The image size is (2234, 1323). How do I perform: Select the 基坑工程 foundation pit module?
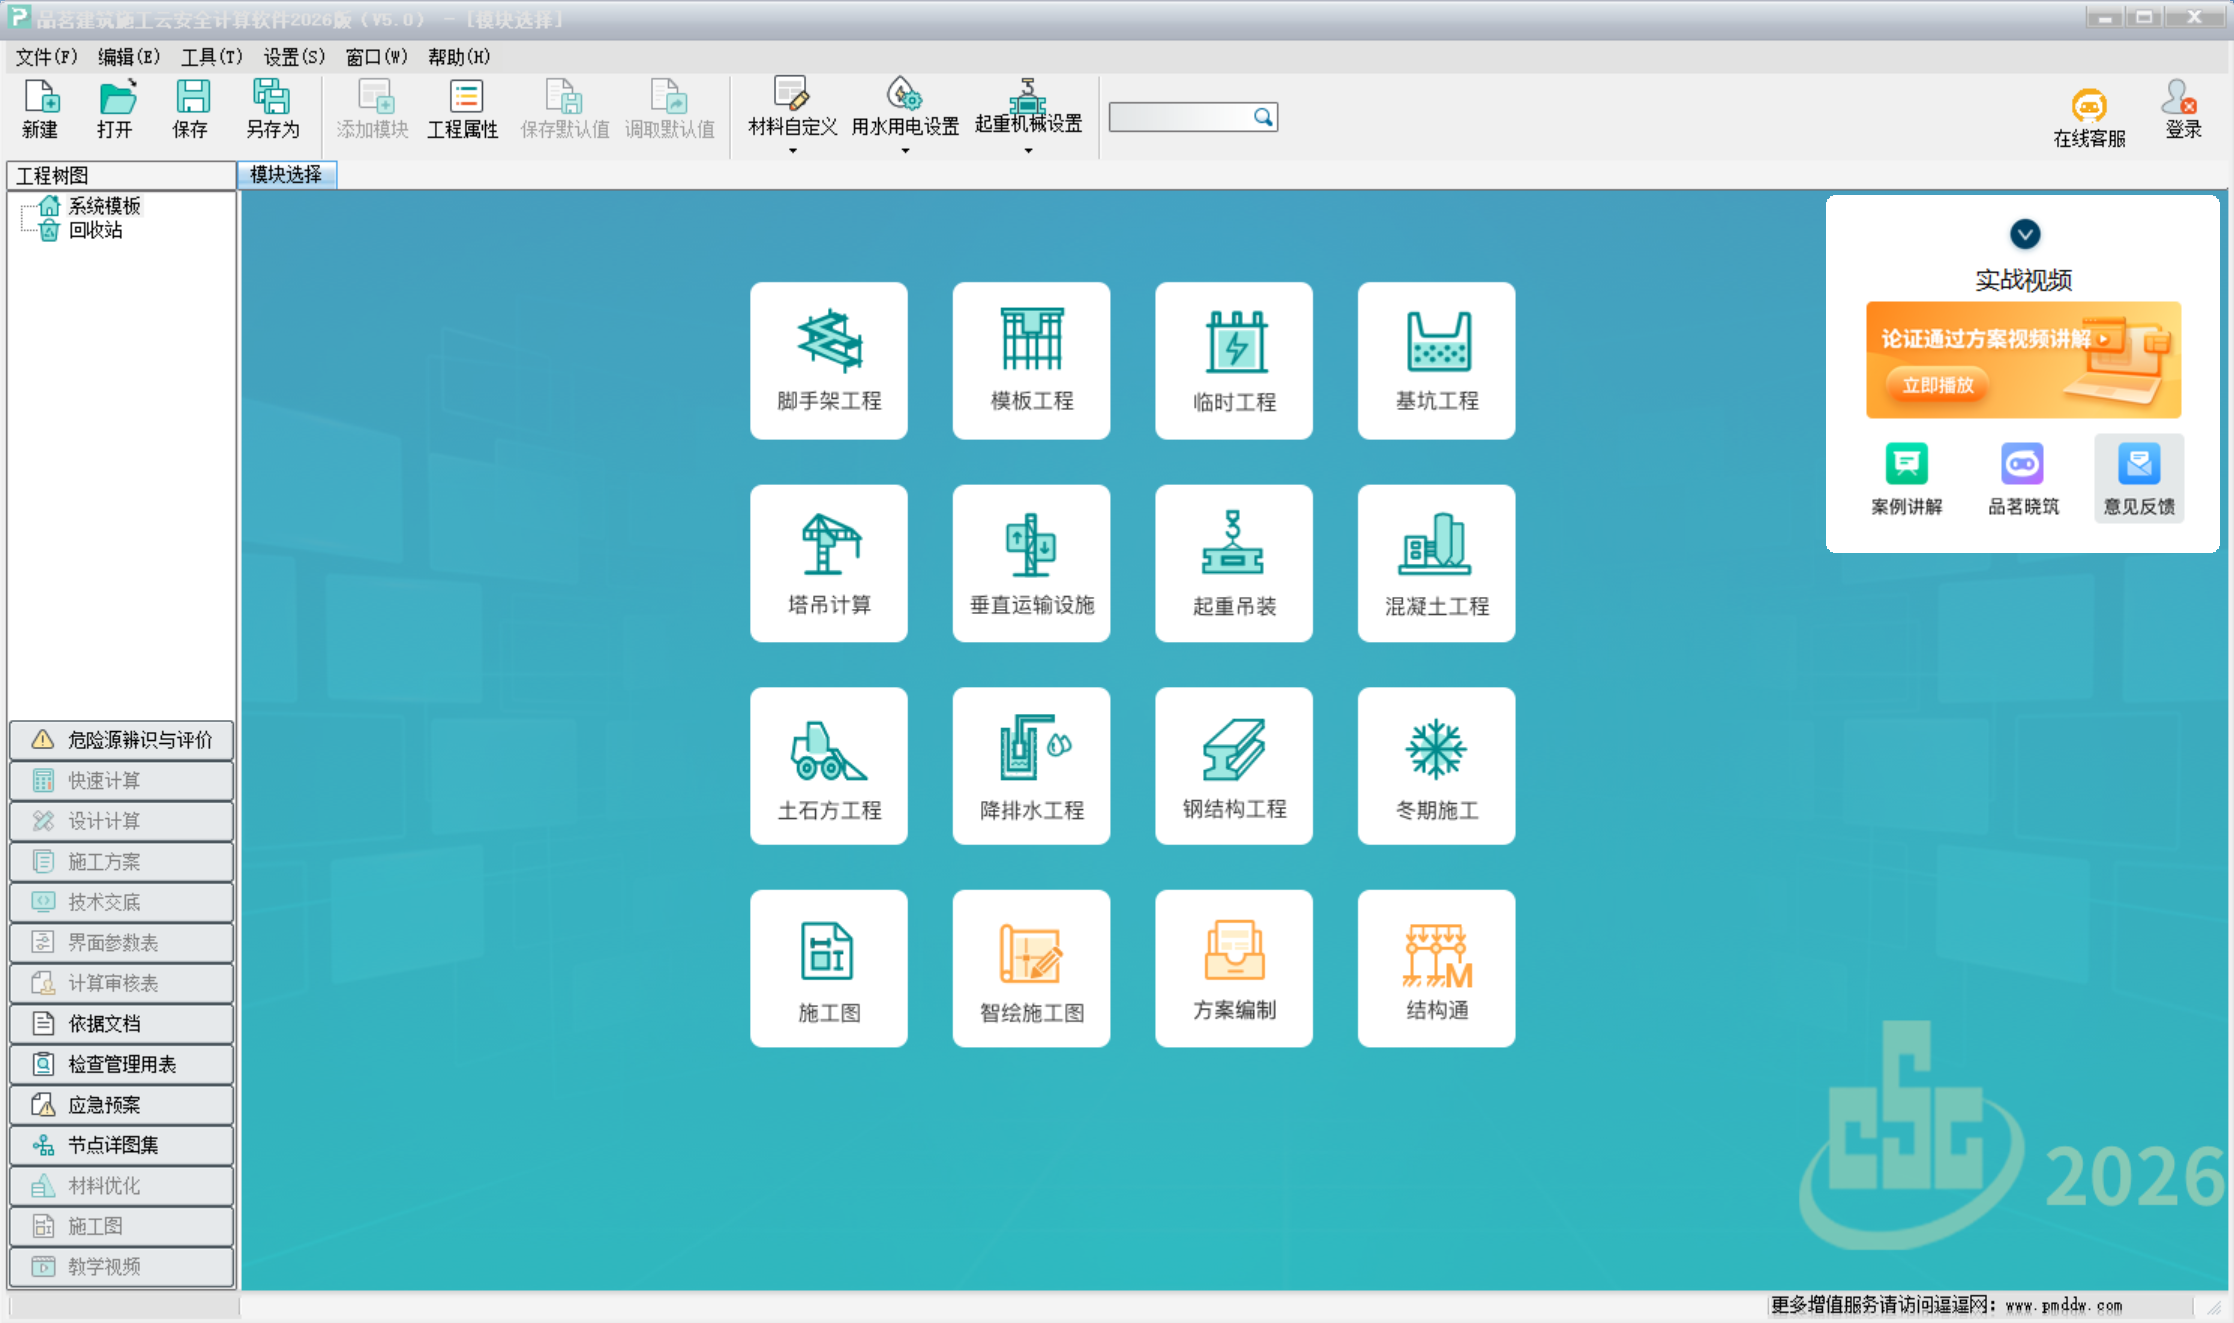tap(1436, 360)
